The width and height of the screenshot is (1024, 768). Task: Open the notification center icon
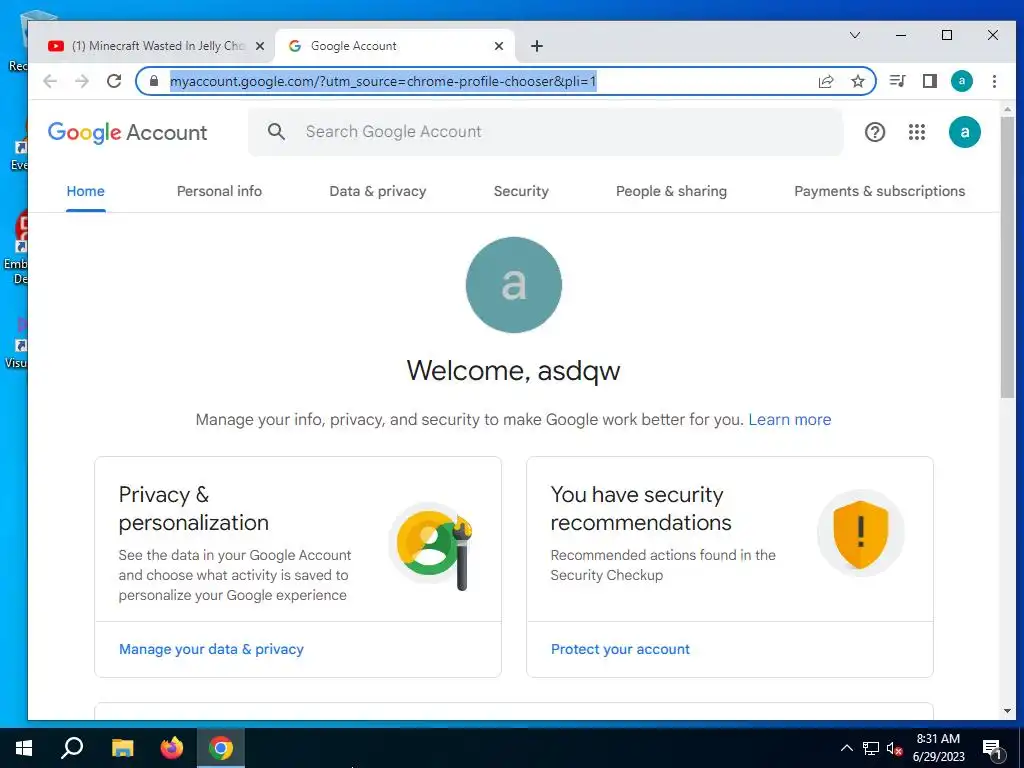993,750
